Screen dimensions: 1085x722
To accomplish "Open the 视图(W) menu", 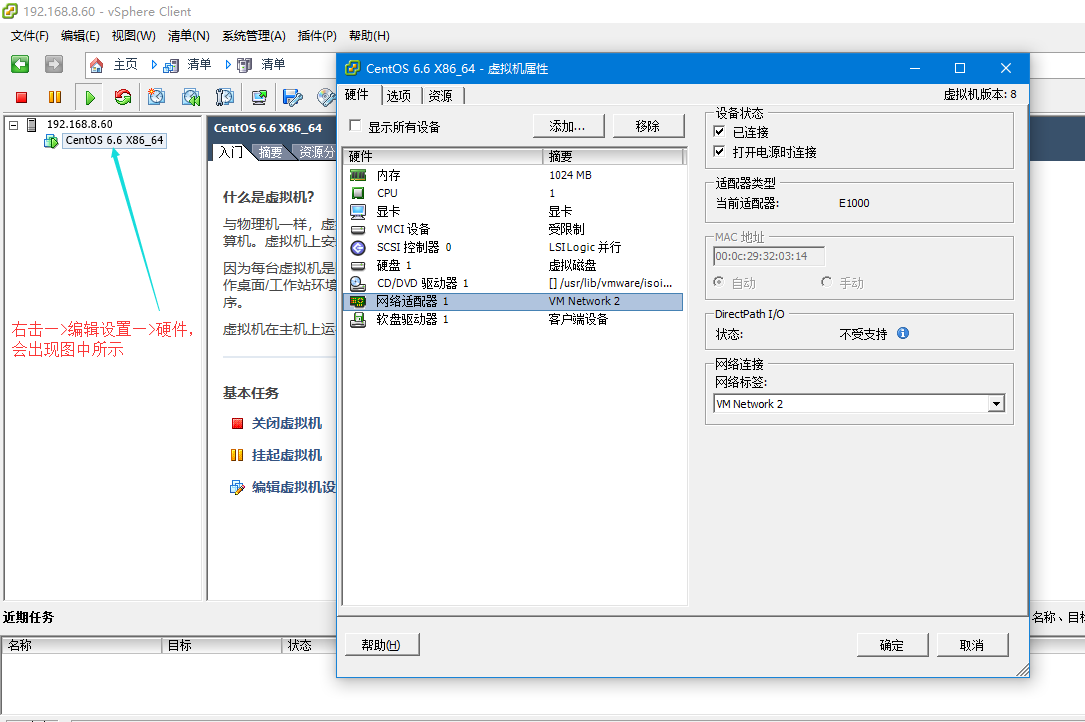I will tap(134, 36).
